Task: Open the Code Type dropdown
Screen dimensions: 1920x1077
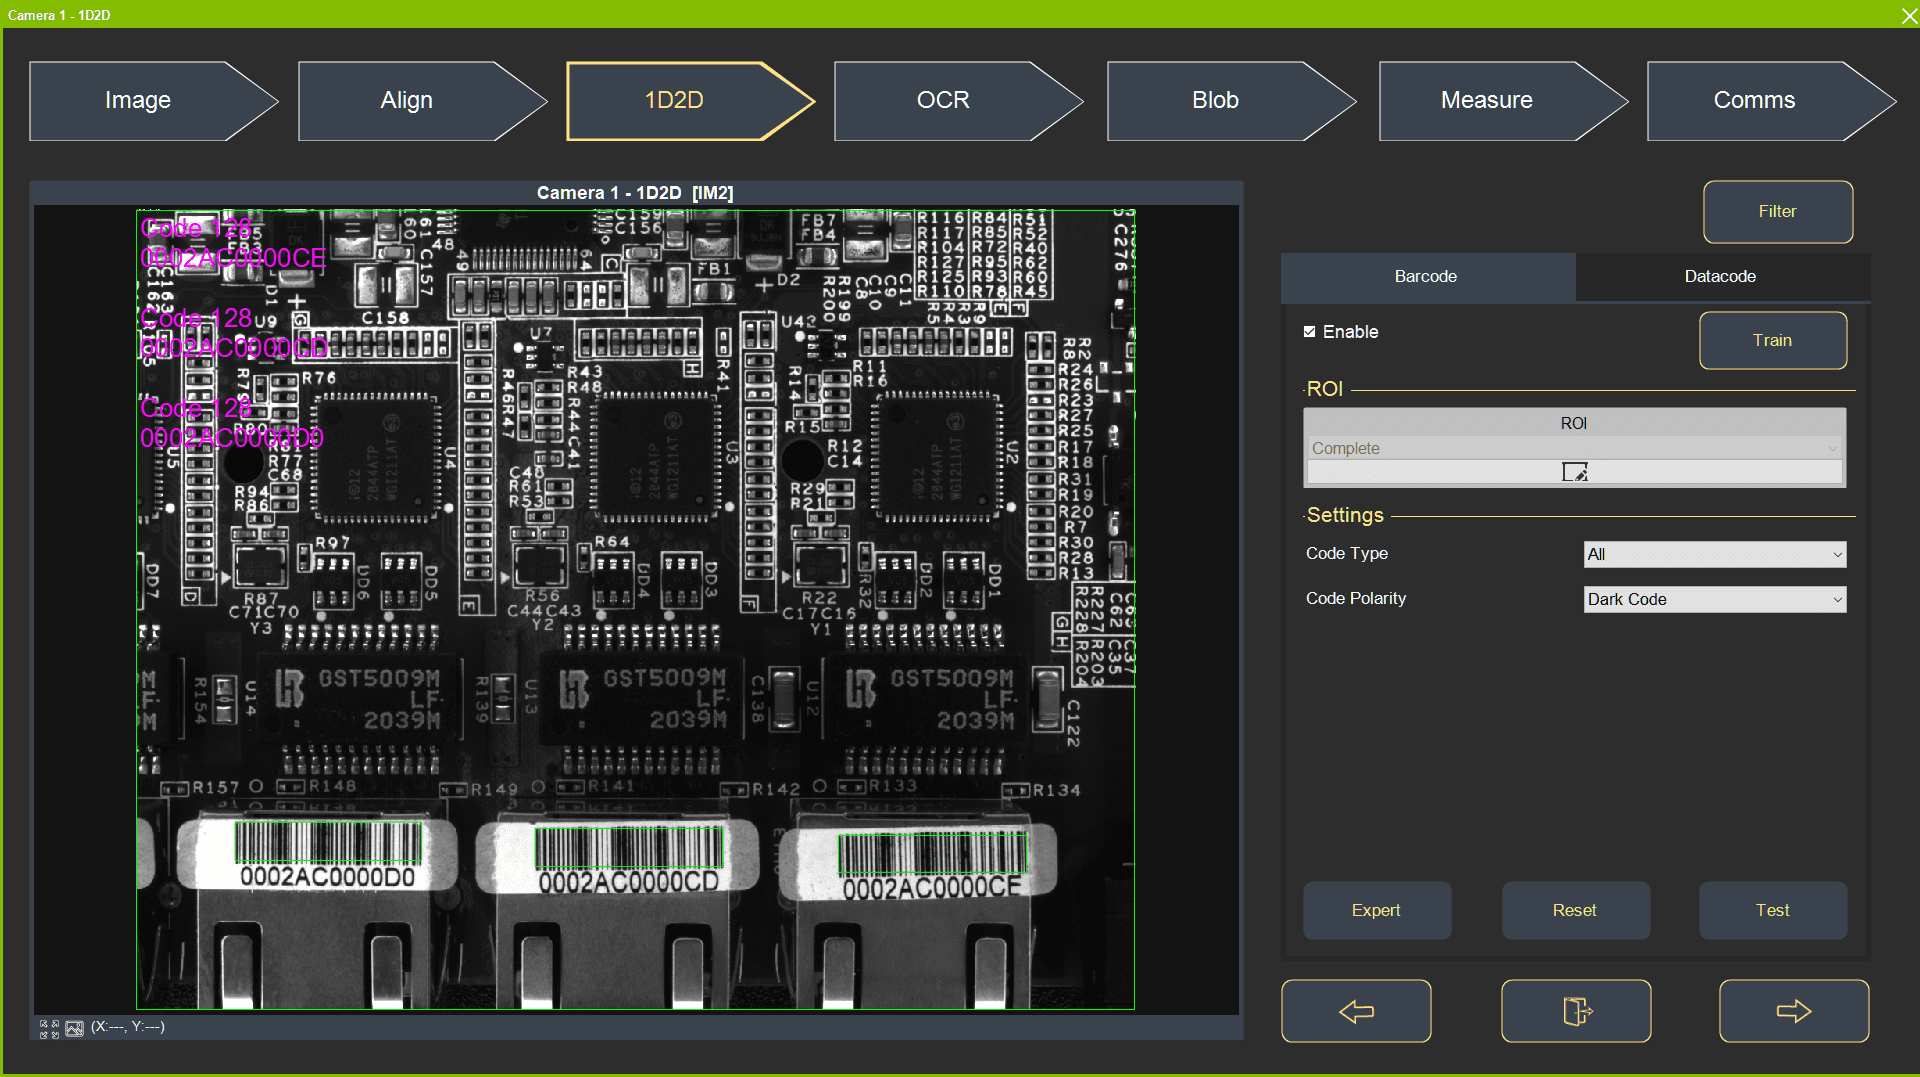Action: 1715,554
